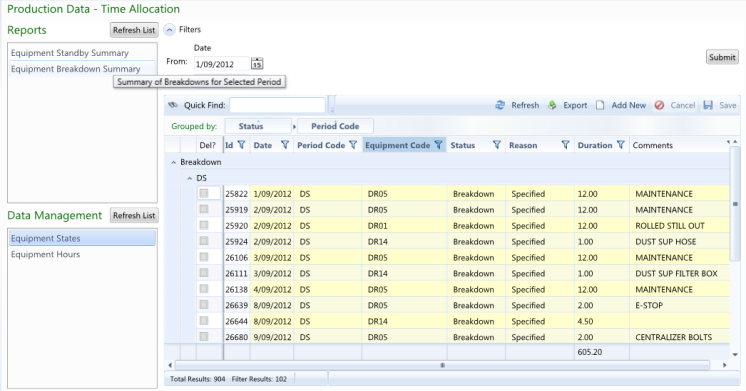Tick the delete checkbox for row 25920
The image size is (746, 391).
(x=204, y=225)
